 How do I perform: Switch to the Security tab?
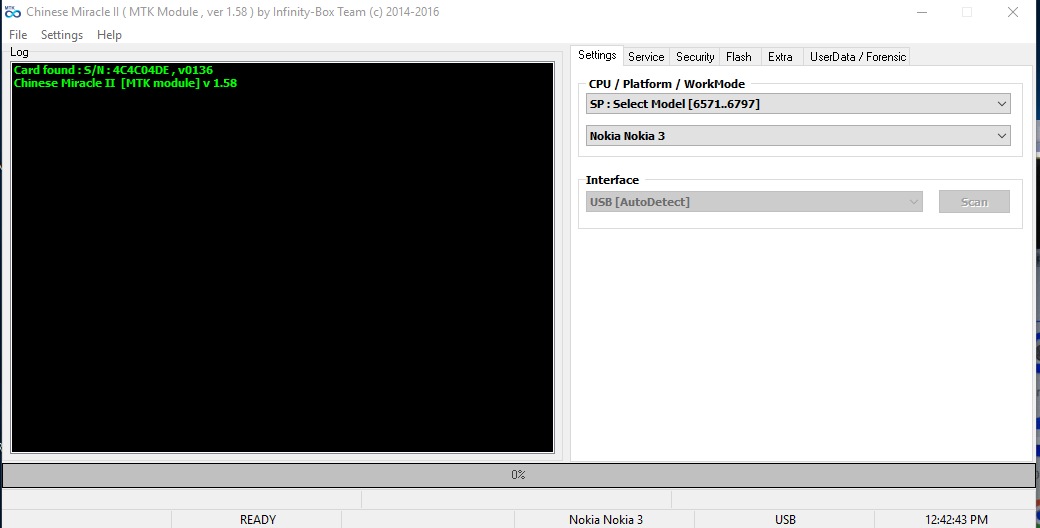[694, 56]
